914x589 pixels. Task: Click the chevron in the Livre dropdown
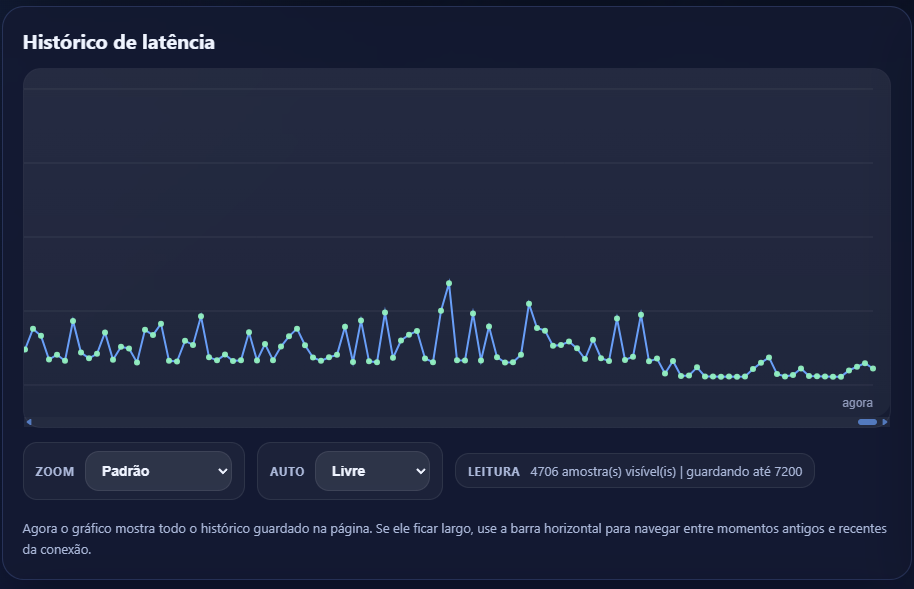point(420,471)
